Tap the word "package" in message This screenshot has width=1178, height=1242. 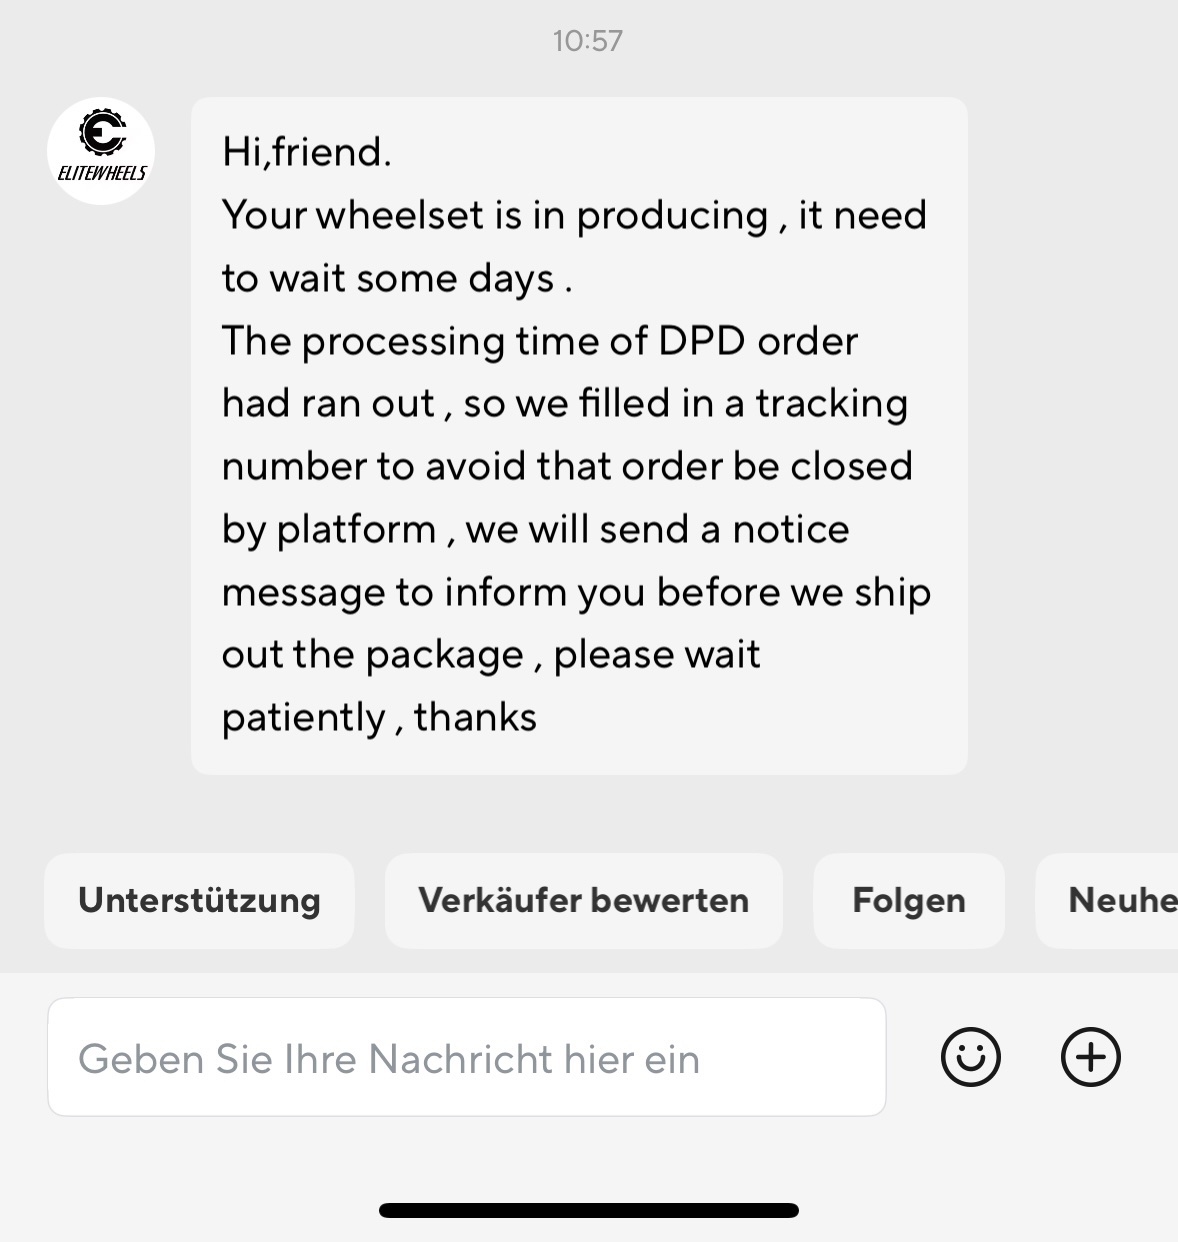444,655
